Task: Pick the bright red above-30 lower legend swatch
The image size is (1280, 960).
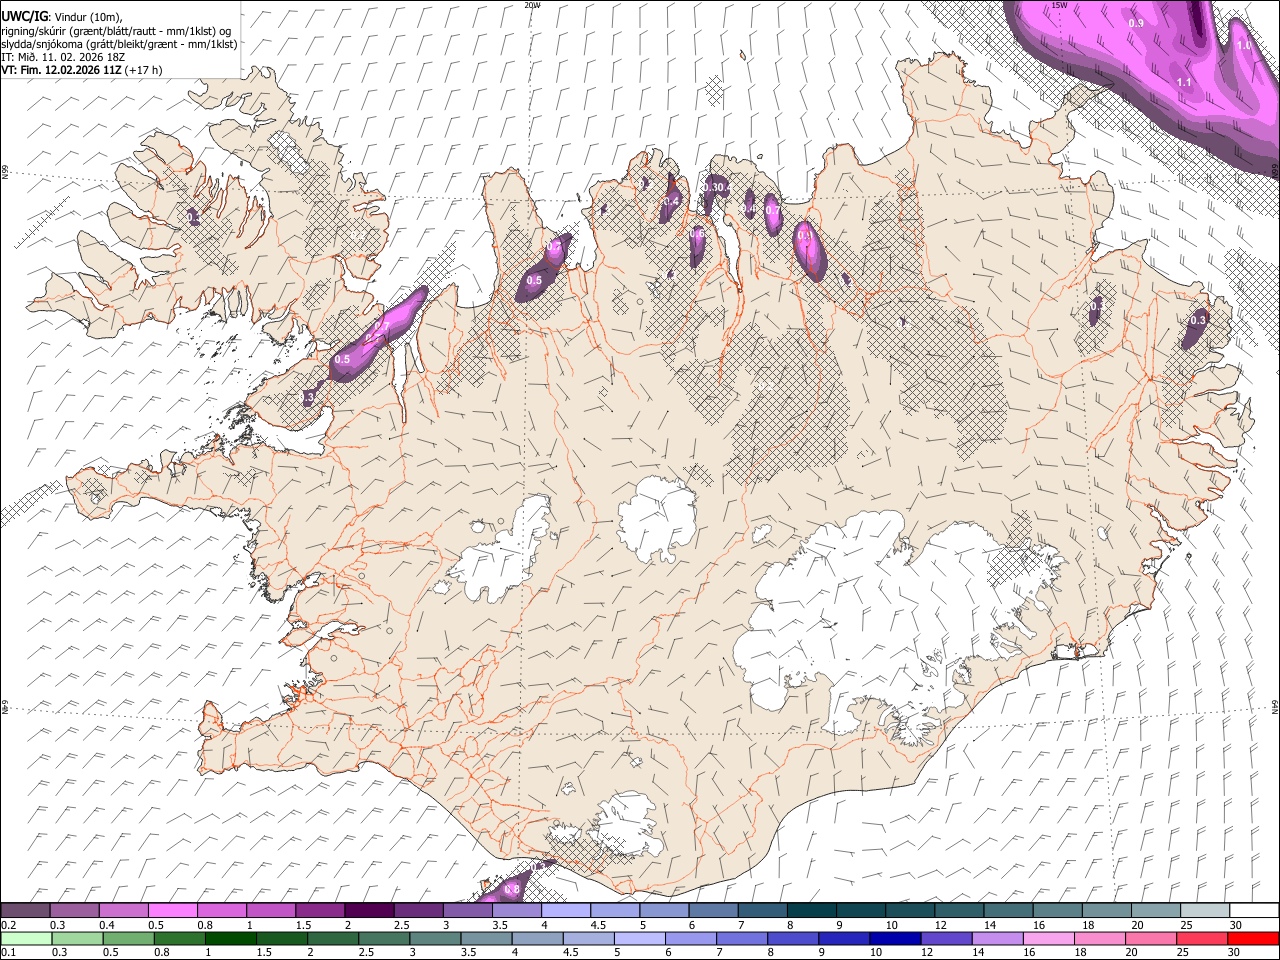Action: pyautogui.click(x=1253, y=939)
